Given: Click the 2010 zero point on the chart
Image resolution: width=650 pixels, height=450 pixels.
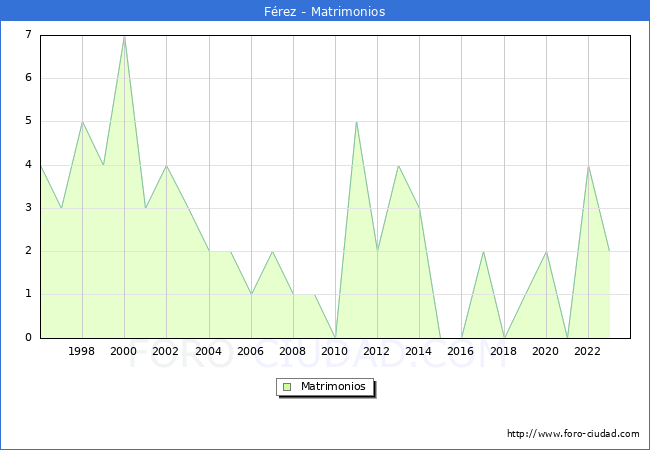Looking at the screenshot, I should pyautogui.click(x=335, y=337).
